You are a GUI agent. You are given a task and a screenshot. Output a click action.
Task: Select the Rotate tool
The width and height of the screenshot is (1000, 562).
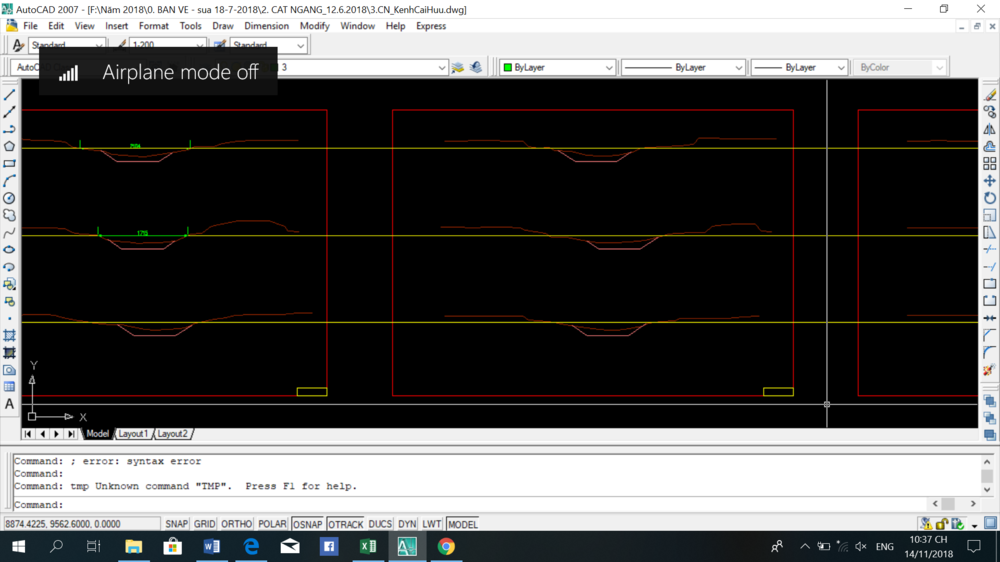click(x=990, y=198)
